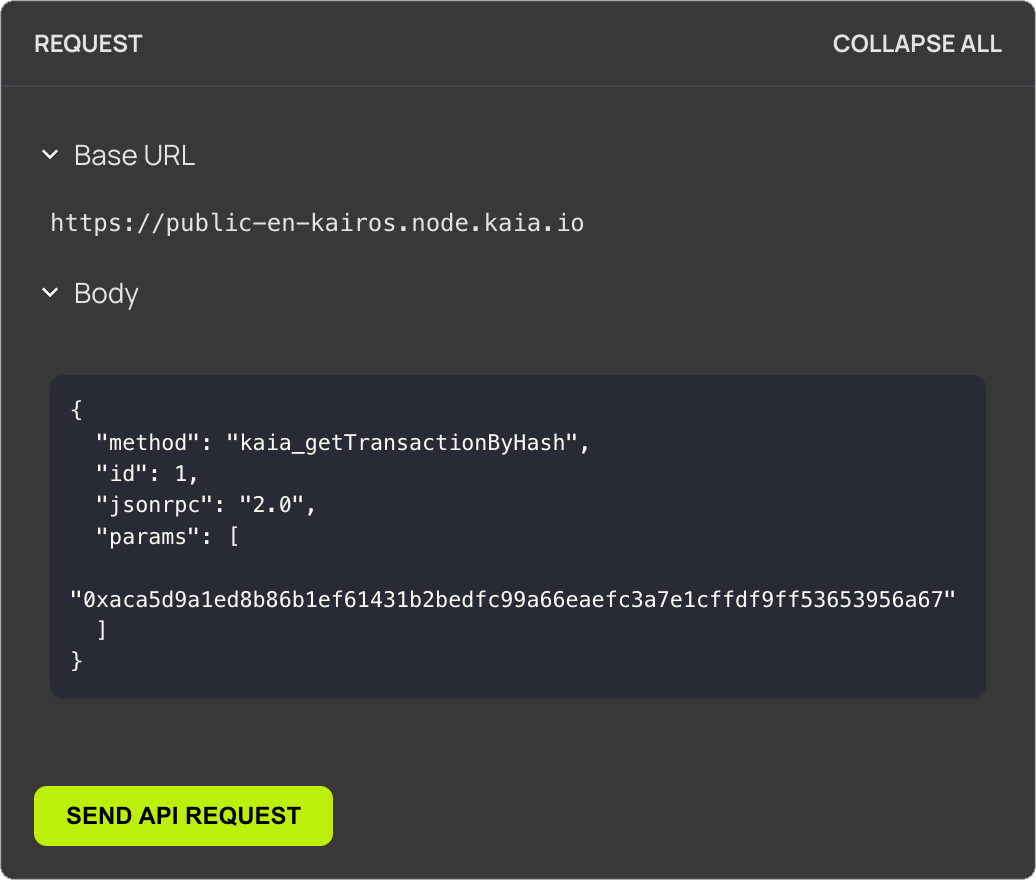Click the "method" key in the body
This screenshot has height=880, width=1036.
click(x=146, y=441)
